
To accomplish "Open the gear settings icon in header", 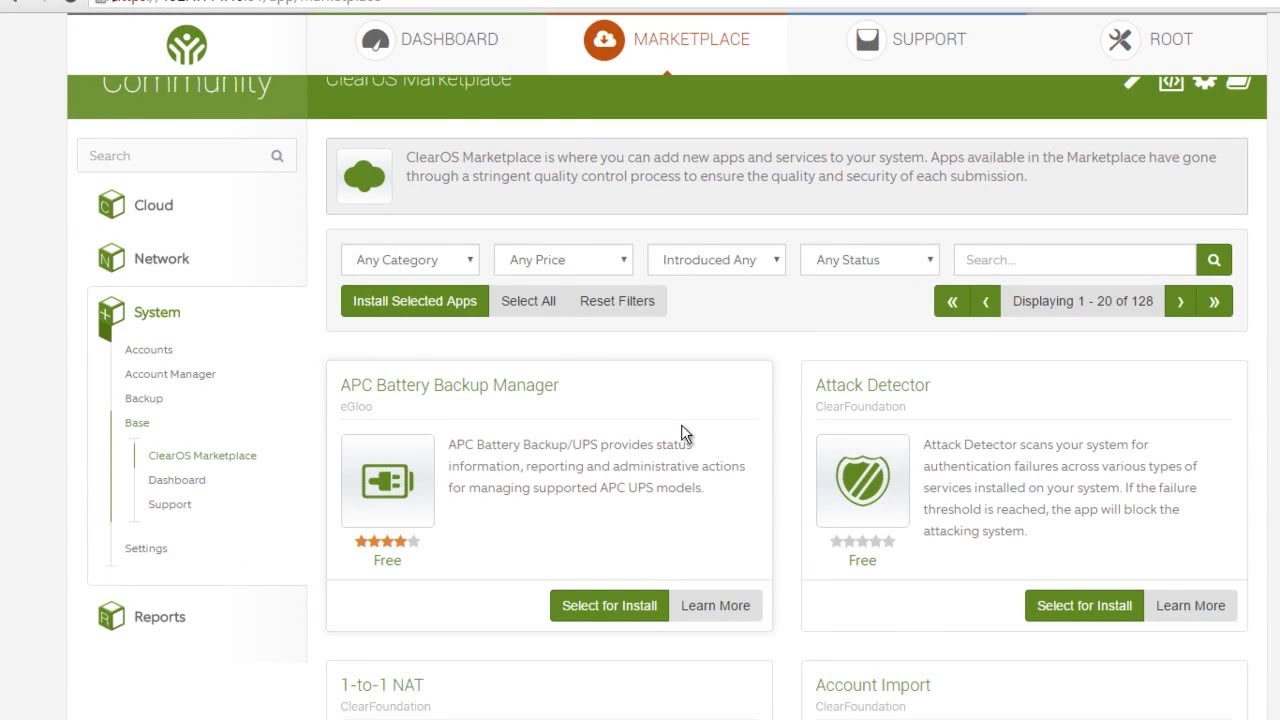I will (1205, 82).
